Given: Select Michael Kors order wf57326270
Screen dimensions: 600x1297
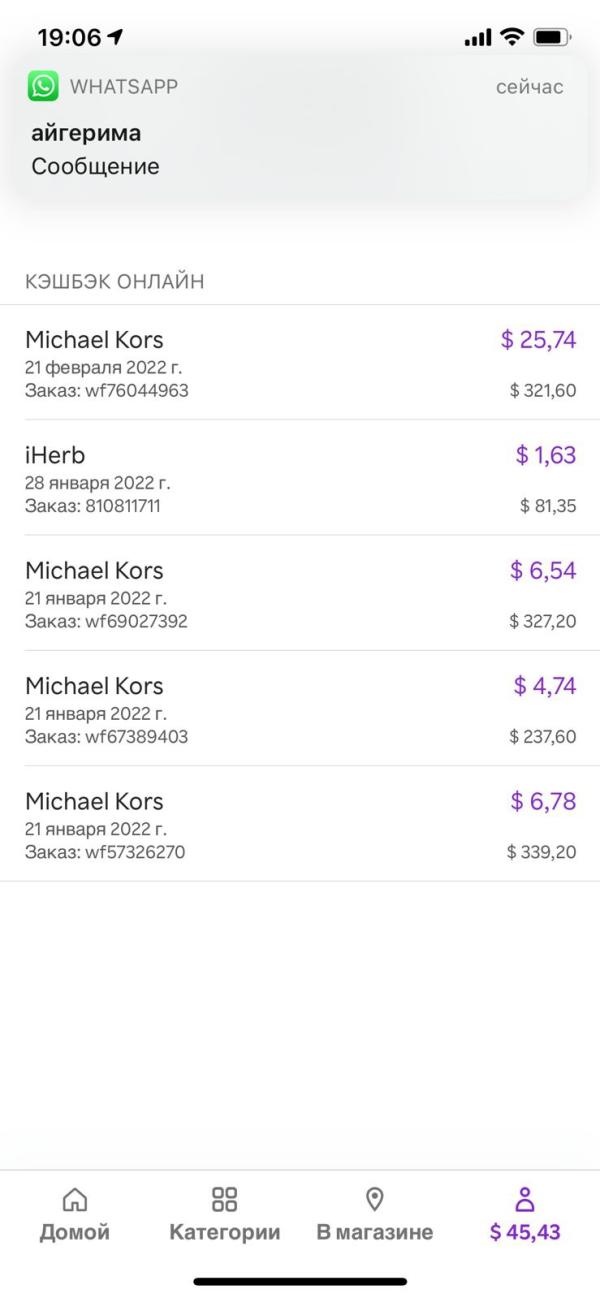Looking at the screenshot, I should click(300, 824).
